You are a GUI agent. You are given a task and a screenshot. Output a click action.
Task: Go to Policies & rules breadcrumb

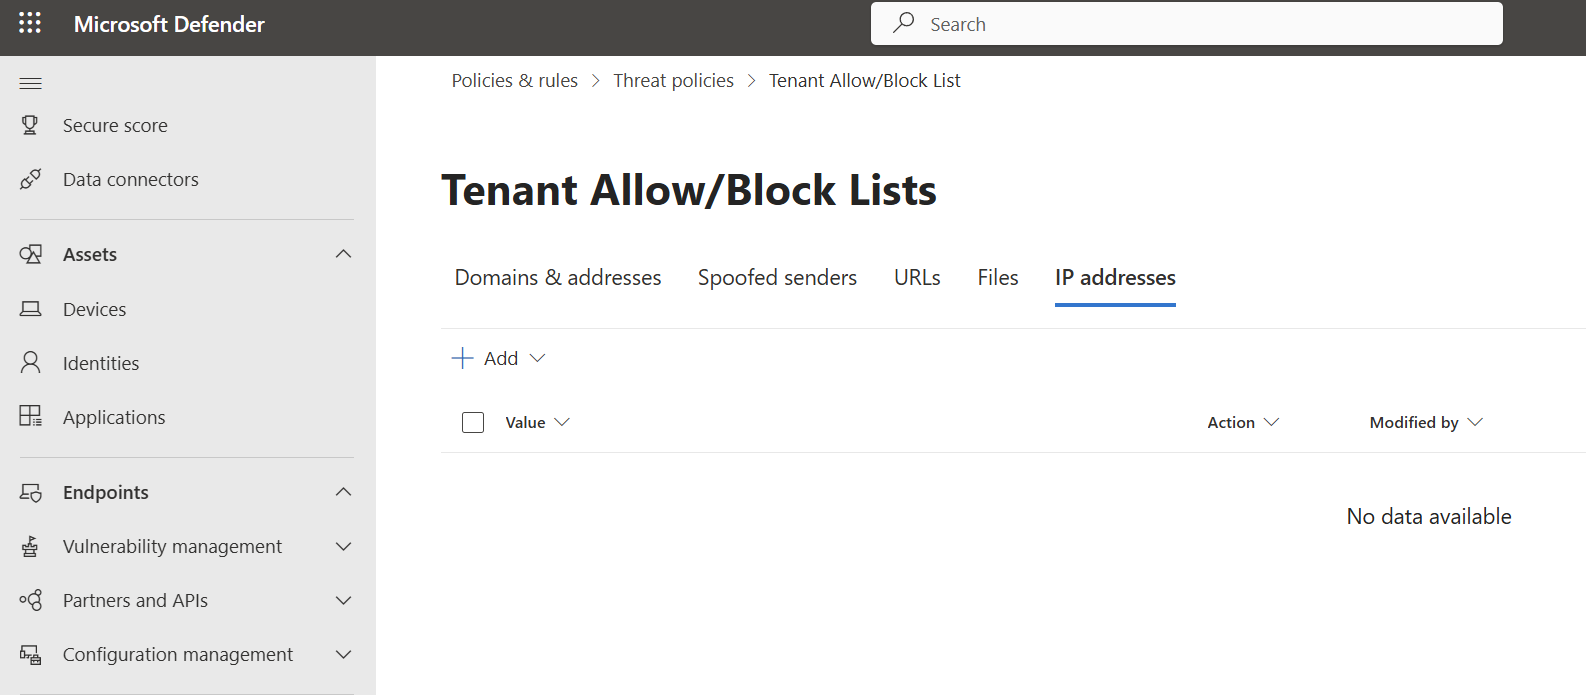pyautogui.click(x=515, y=80)
